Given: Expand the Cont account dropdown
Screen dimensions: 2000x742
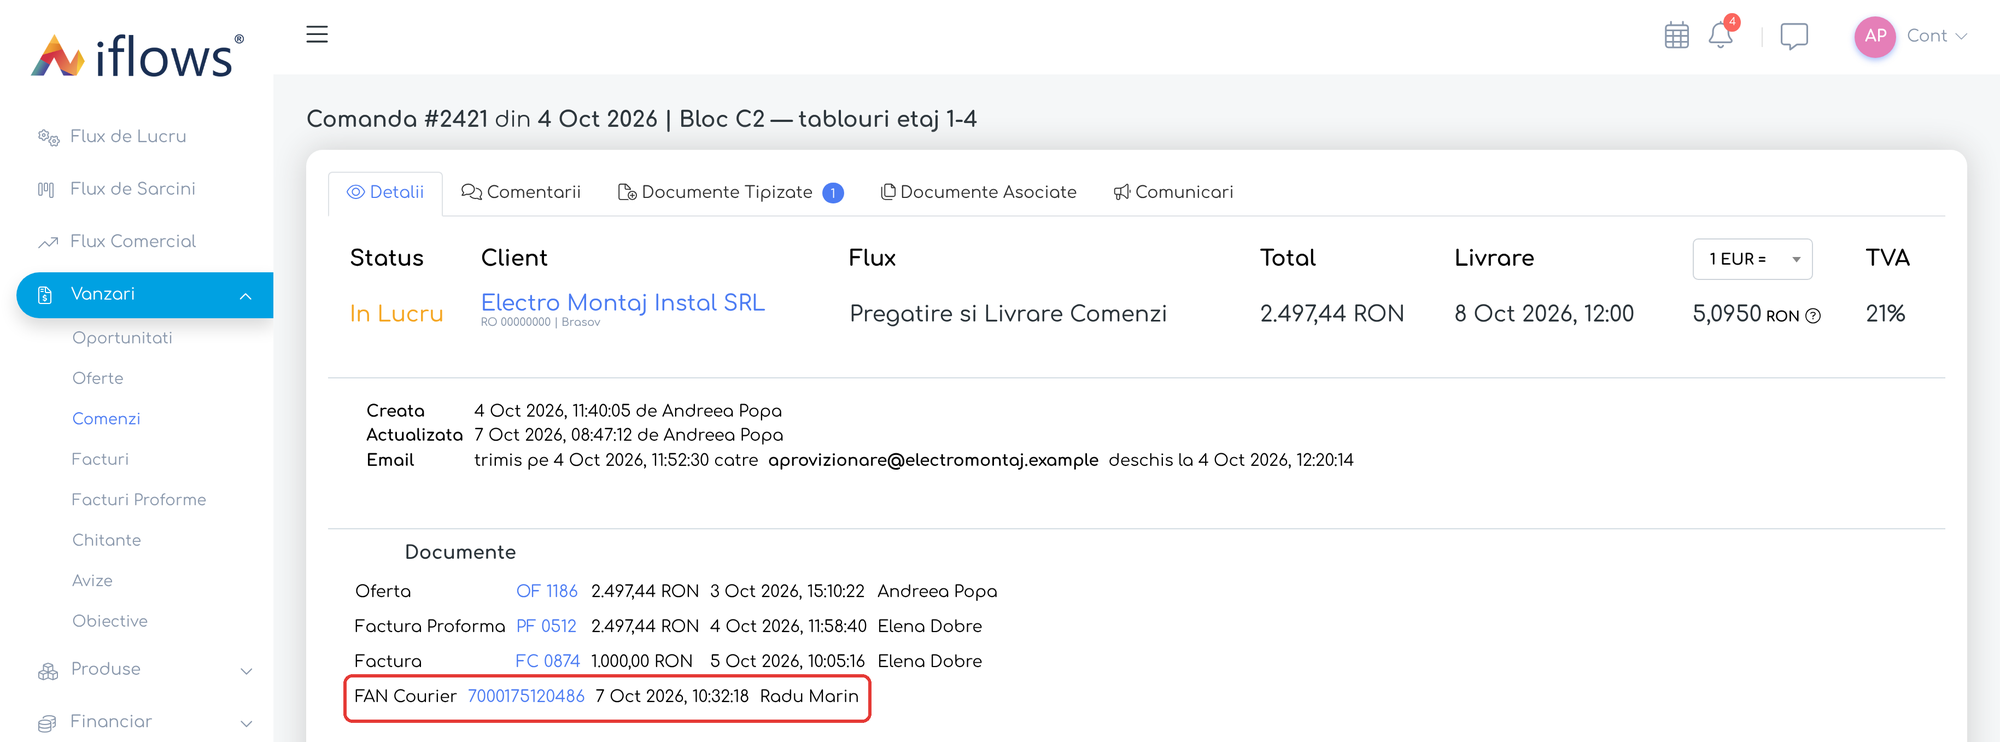Looking at the screenshot, I should [1937, 36].
